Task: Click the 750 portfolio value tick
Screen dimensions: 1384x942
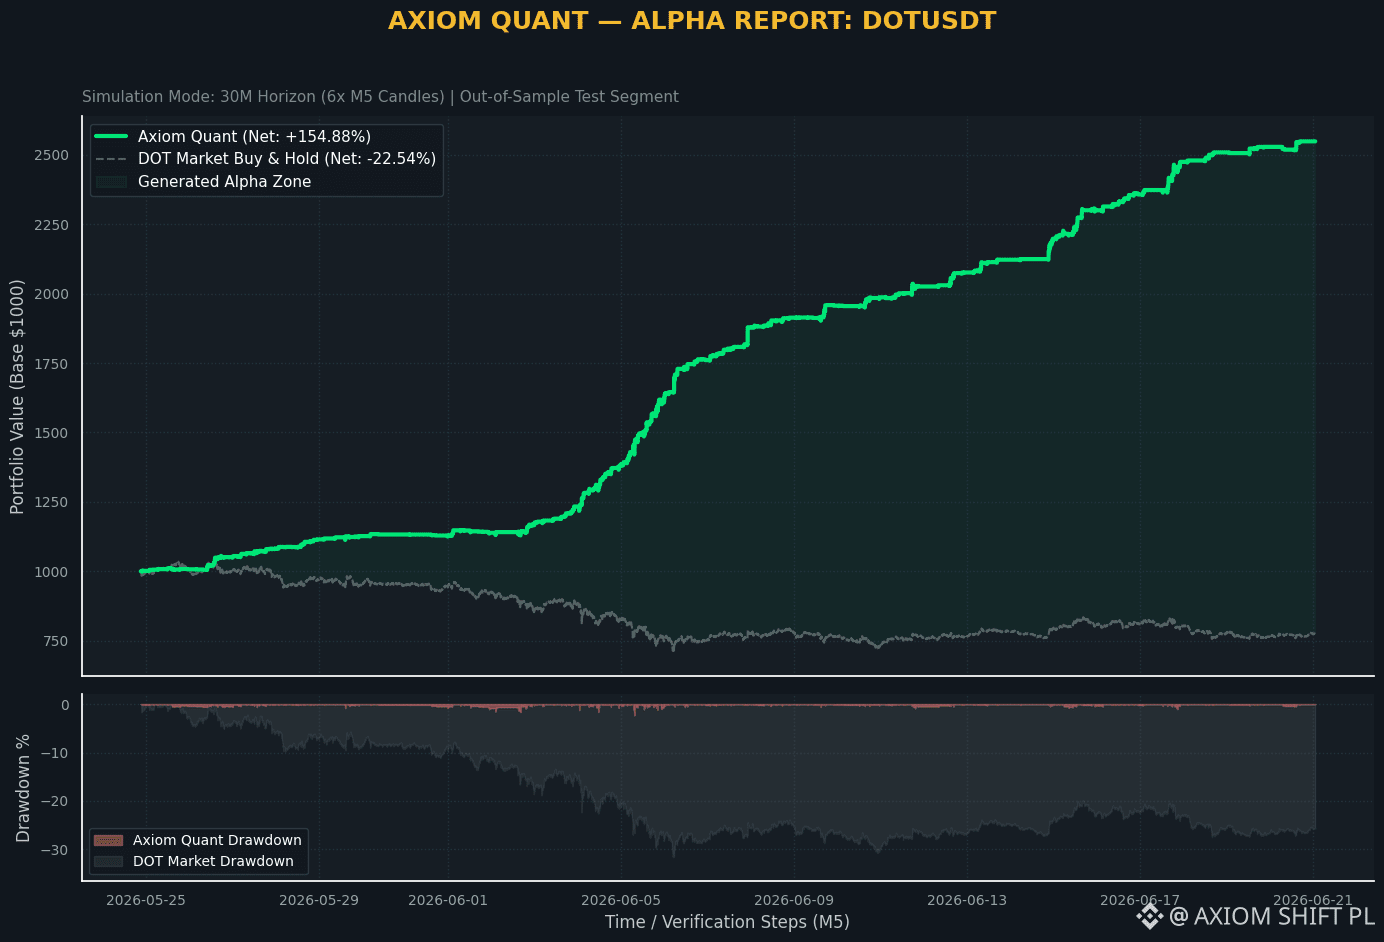Action: coord(56,642)
